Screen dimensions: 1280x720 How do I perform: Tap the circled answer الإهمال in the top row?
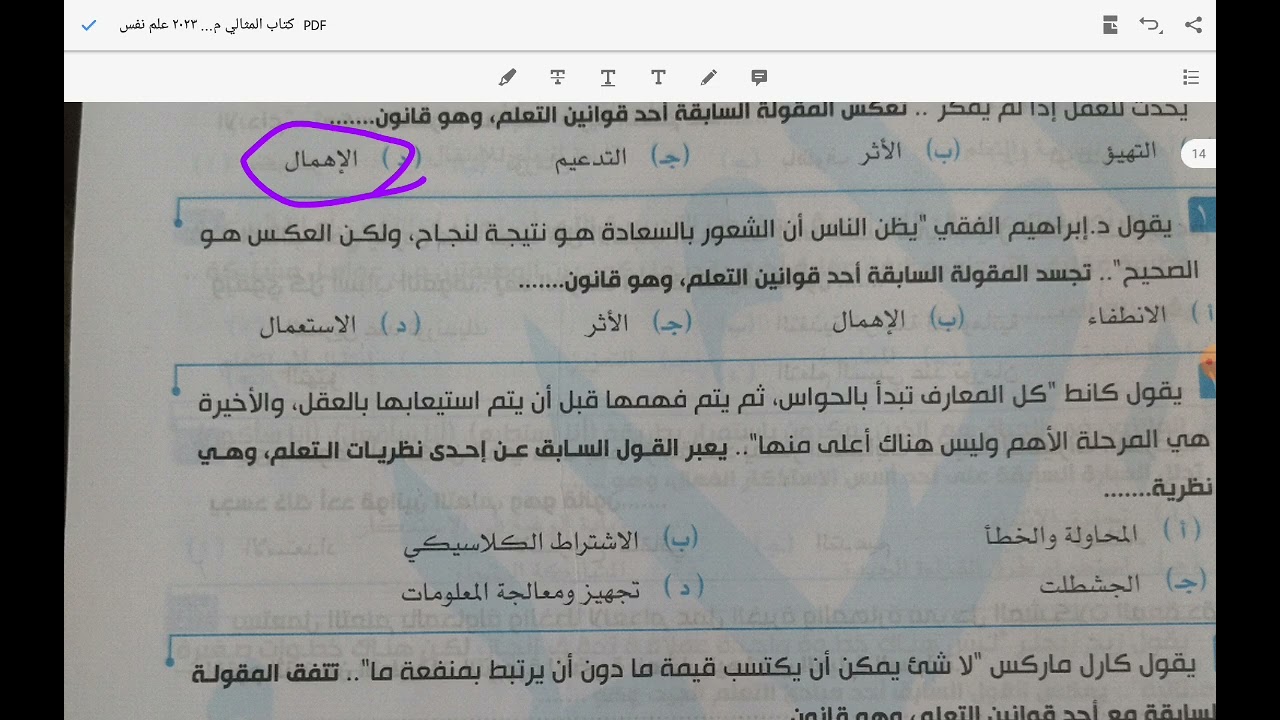(321, 159)
